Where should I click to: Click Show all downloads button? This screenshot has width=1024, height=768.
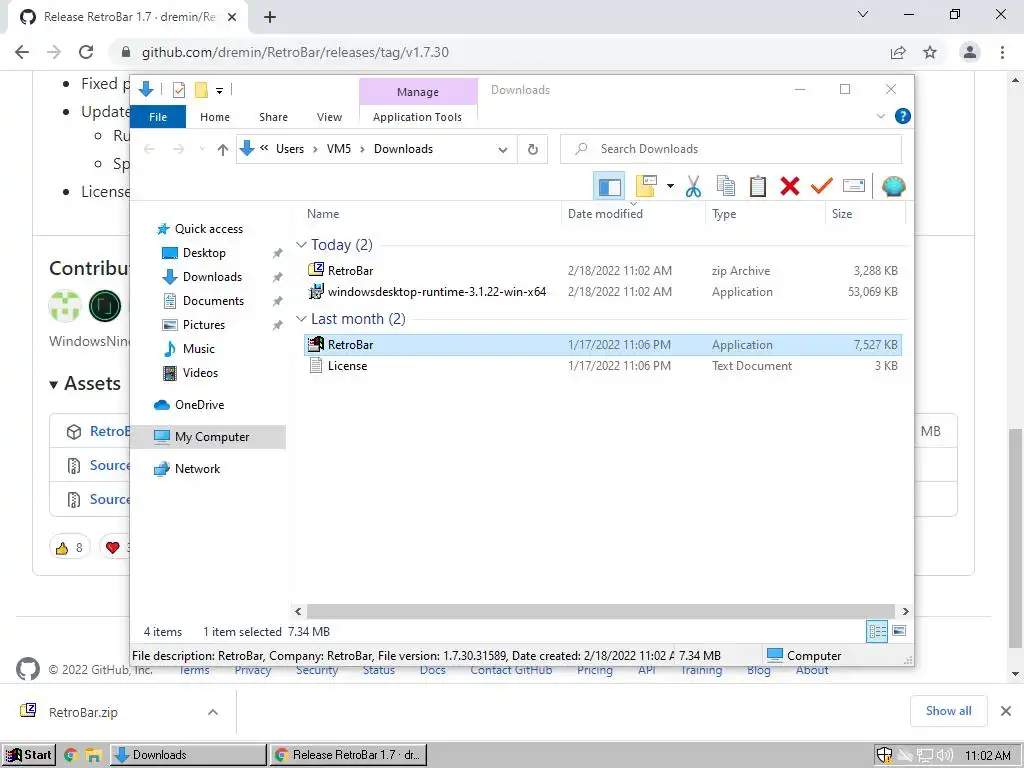948,711
